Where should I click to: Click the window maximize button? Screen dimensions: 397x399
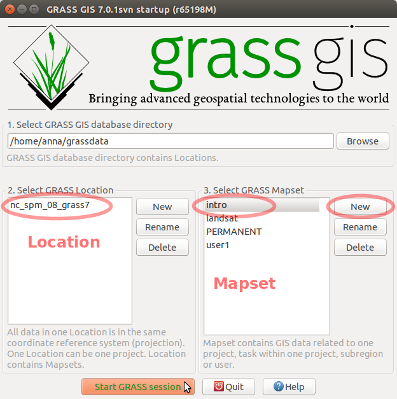click(34, 9)
